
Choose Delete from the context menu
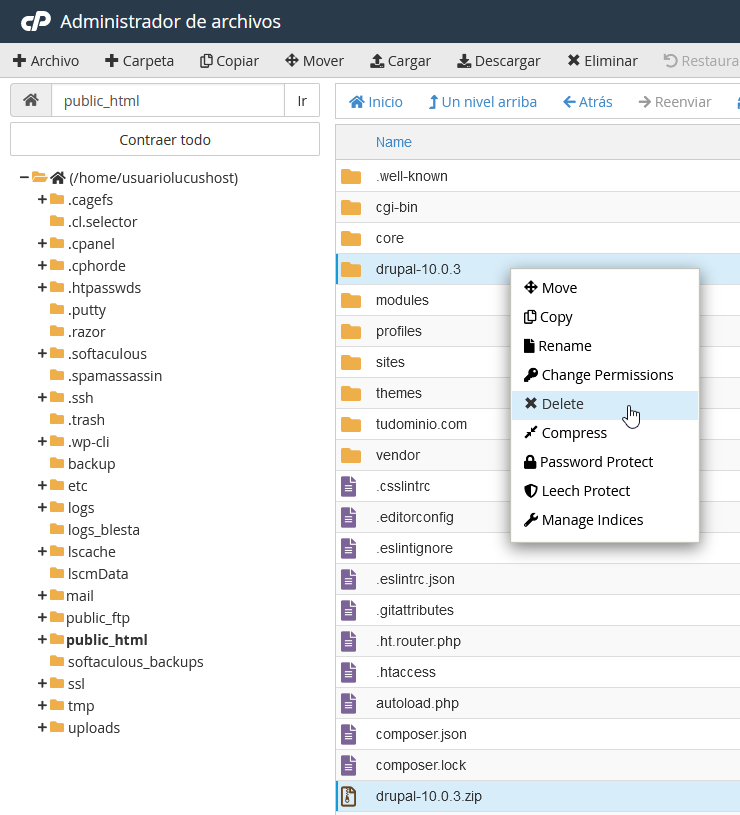click(562, 404)
